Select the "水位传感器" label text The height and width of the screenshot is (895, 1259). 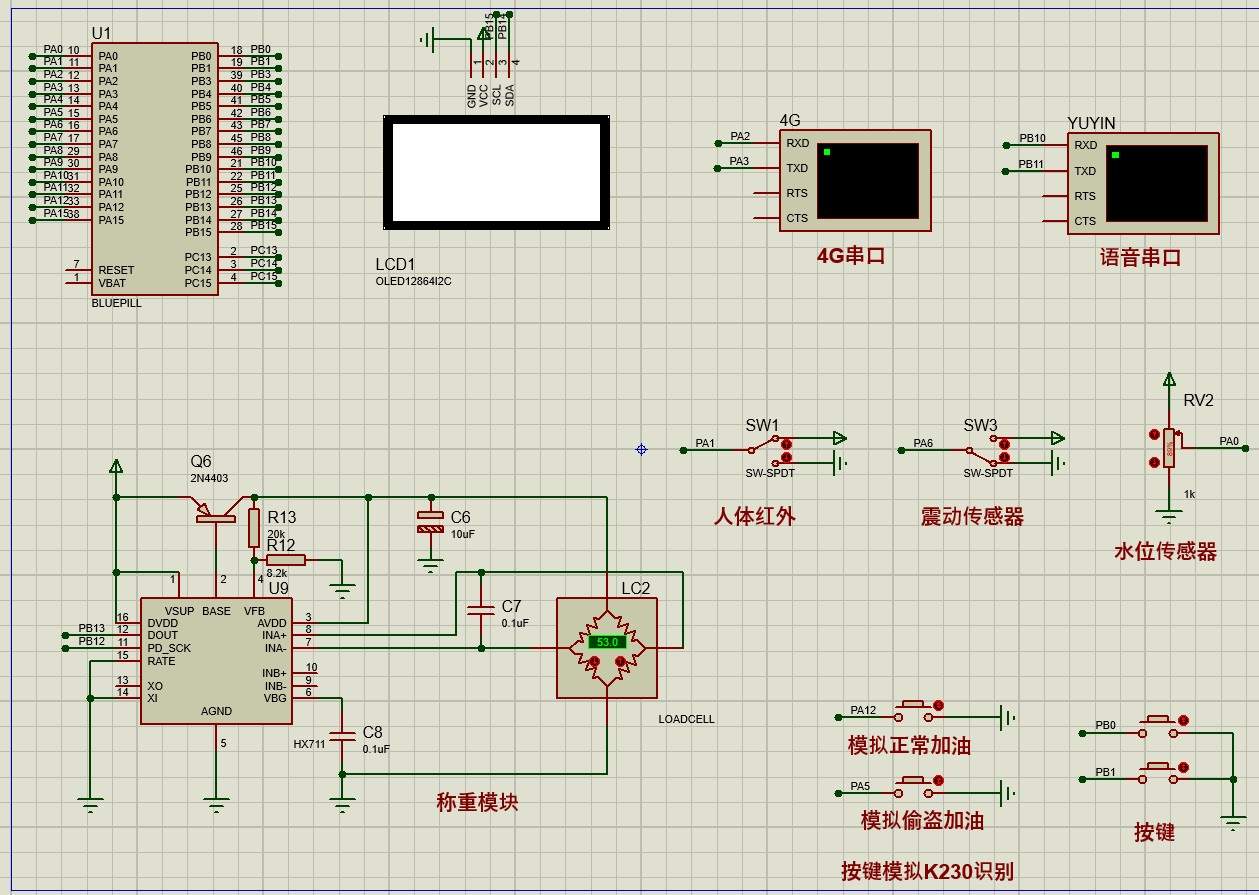pos(1165,551)
